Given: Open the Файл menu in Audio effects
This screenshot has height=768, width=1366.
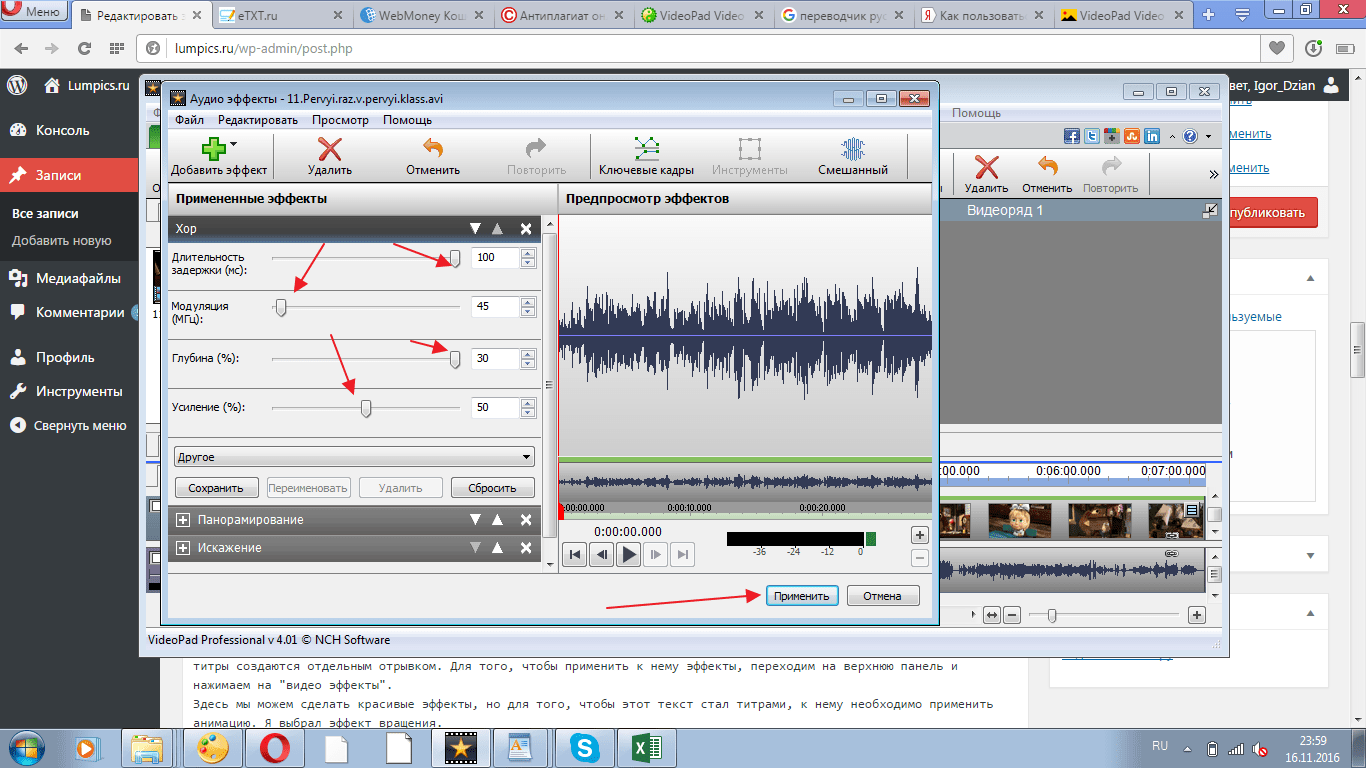Looking at the screenshot, I should 189,120.
